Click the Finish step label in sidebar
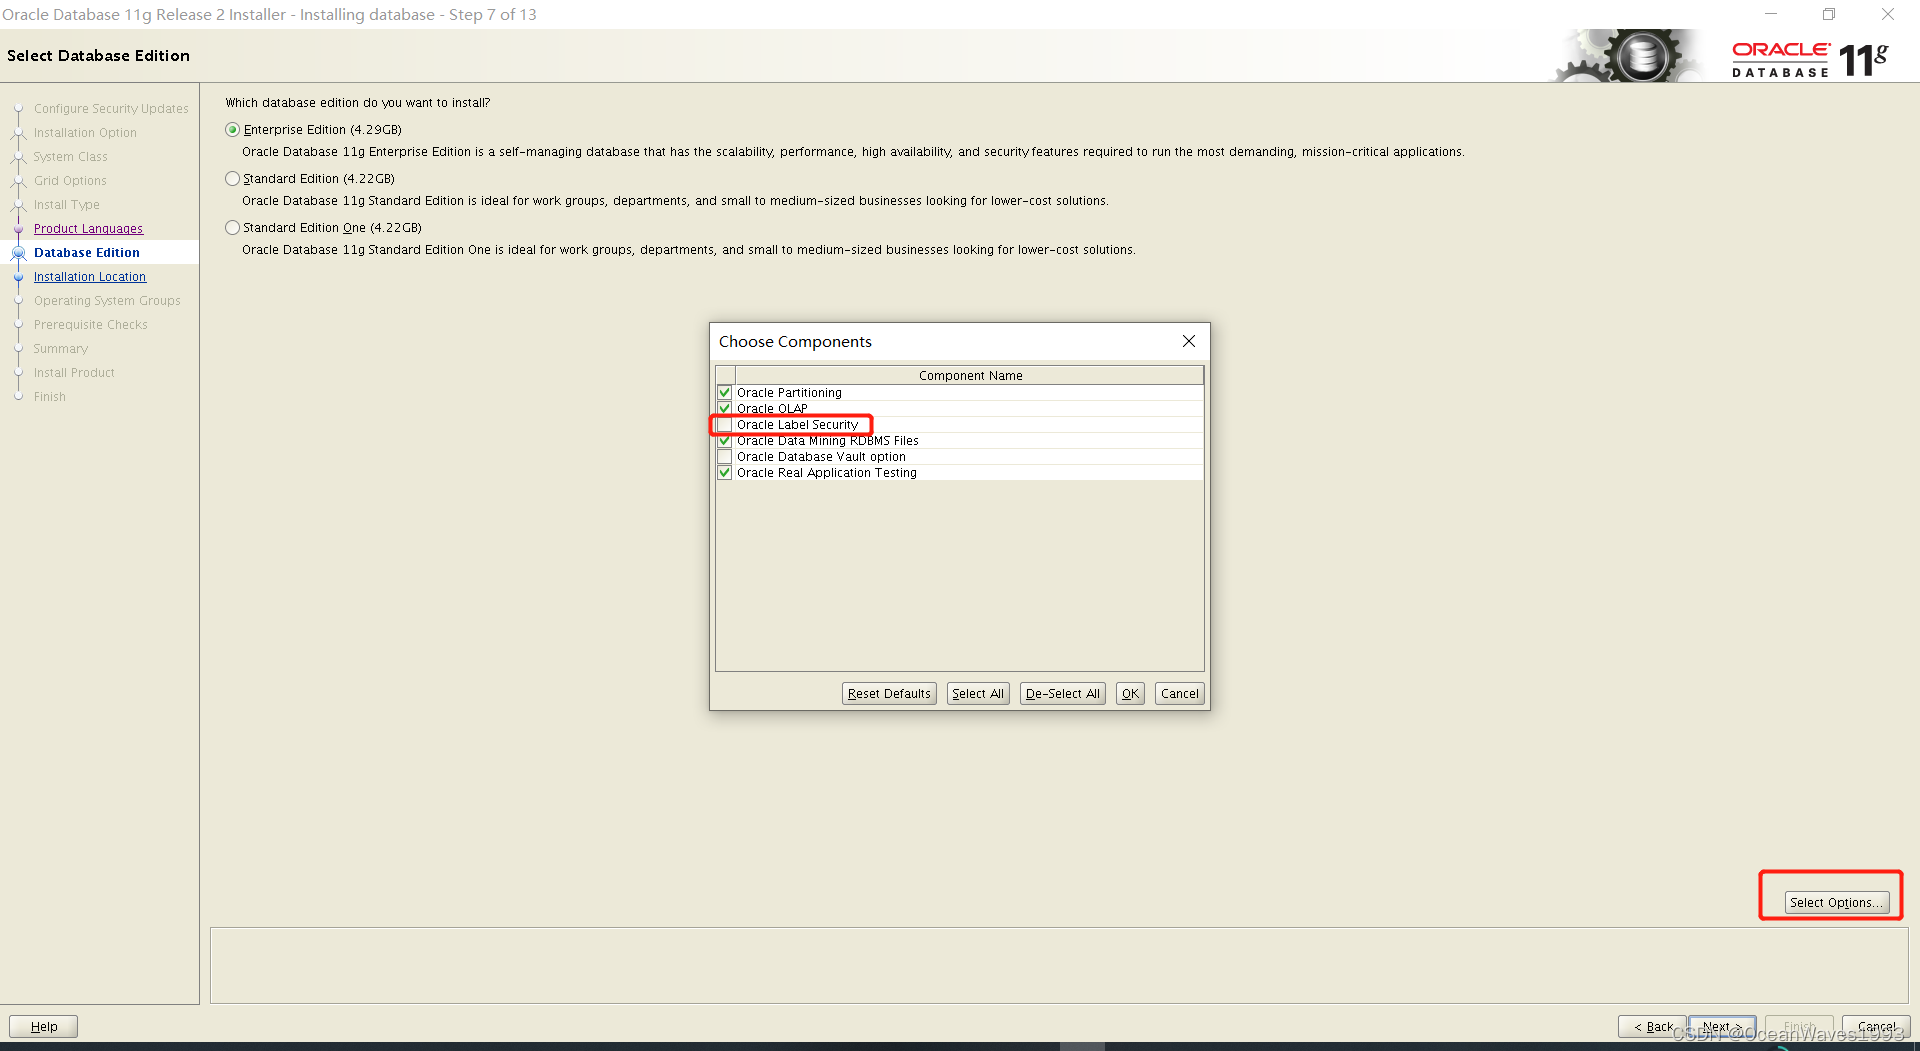Viewport: 1920px width, 1051px height. 50,397
